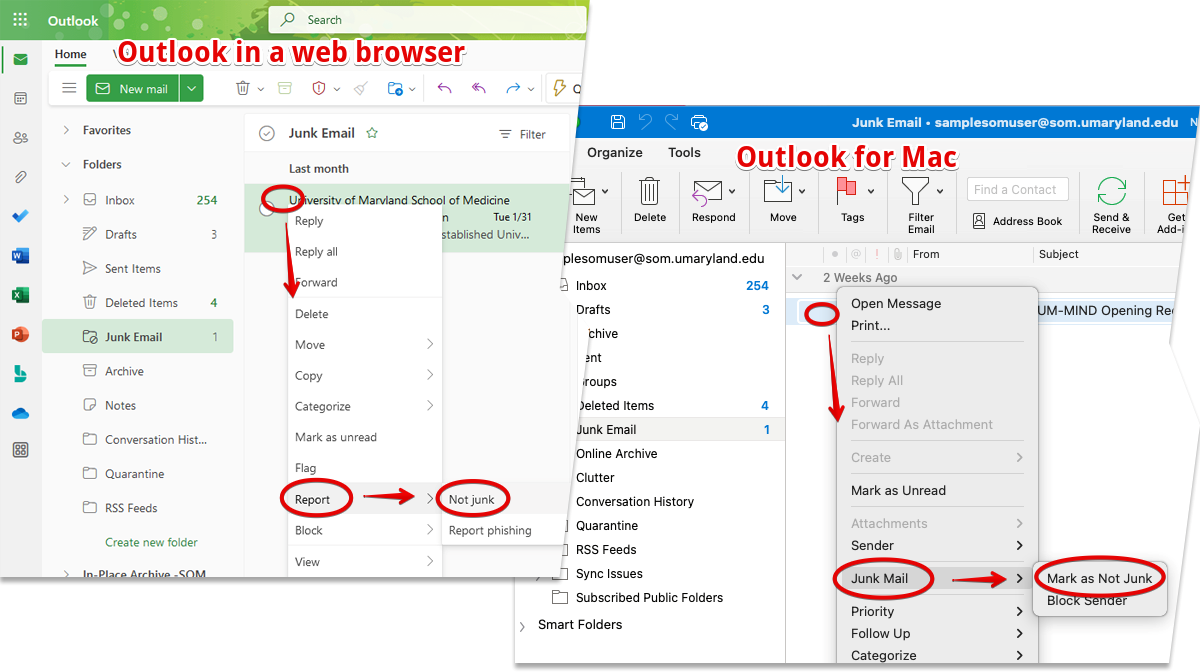Toggle the hamburger navigation pane button
The width and height of the screenshot is (1200, 672).
[x=69, y=88]
